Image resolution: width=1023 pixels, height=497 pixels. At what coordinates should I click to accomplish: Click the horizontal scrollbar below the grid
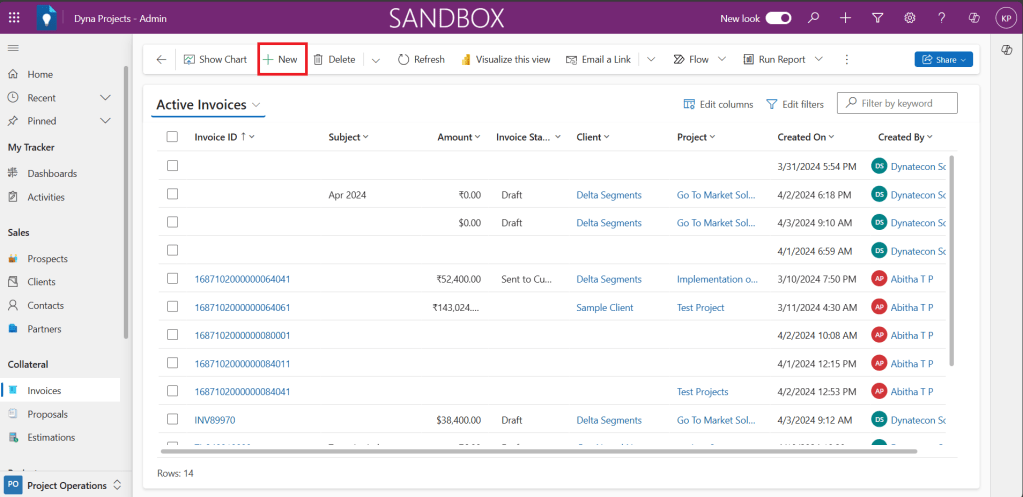(x=540, y=452)
